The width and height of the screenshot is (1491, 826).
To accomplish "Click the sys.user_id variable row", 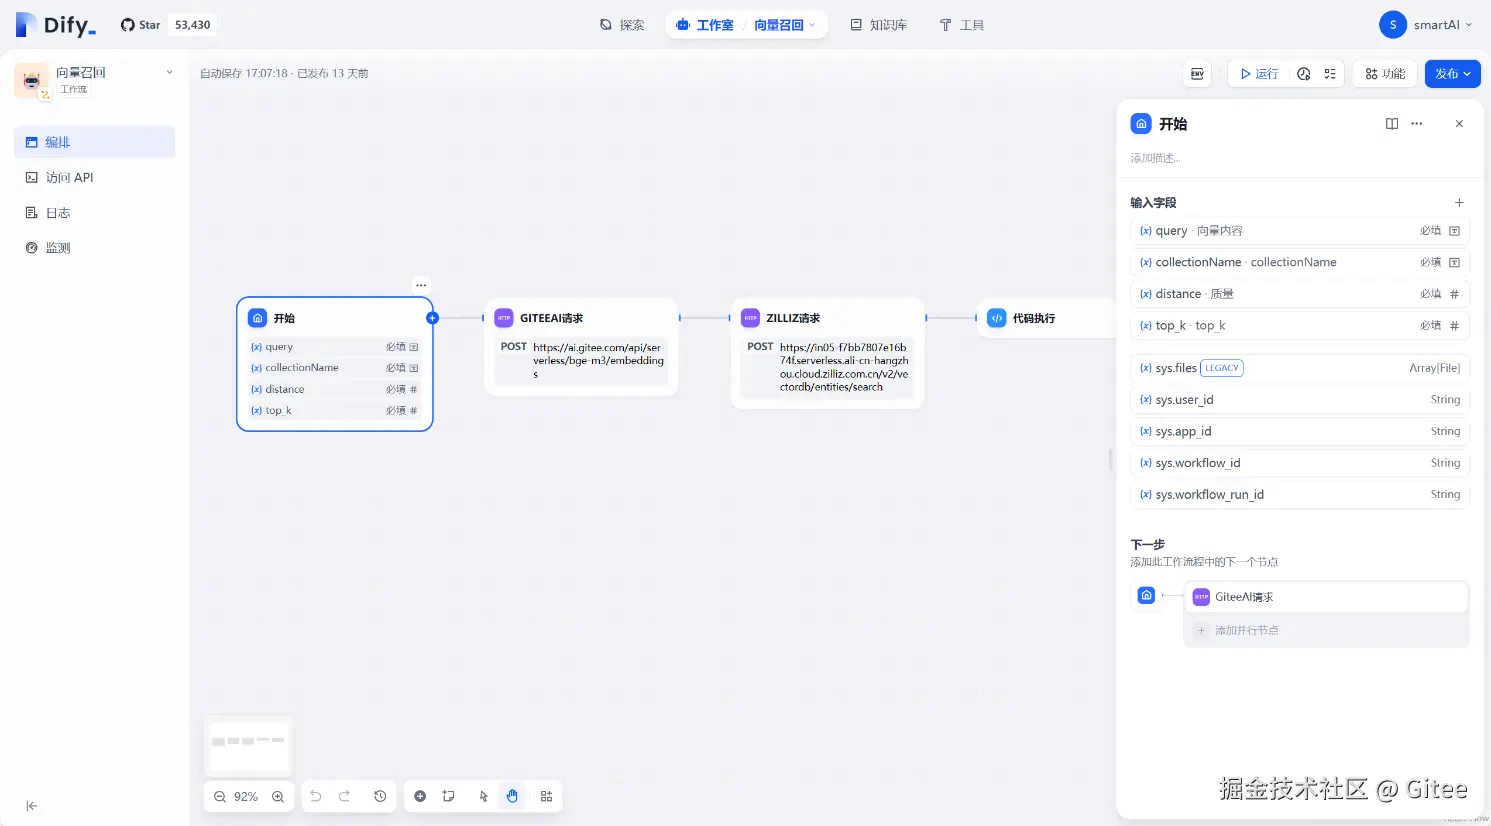I will (1299, 400).
